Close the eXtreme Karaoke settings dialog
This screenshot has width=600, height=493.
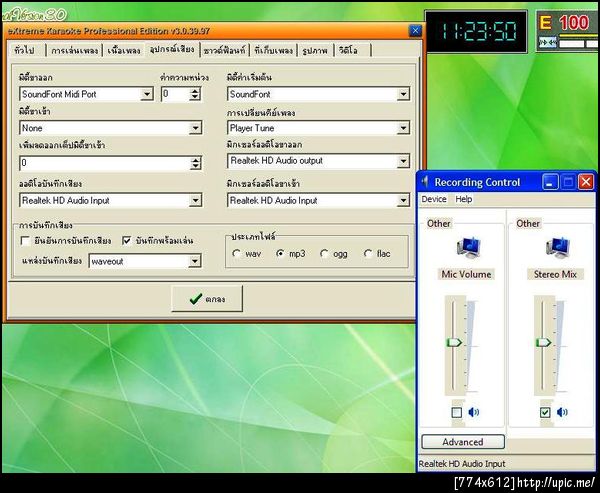415,31
